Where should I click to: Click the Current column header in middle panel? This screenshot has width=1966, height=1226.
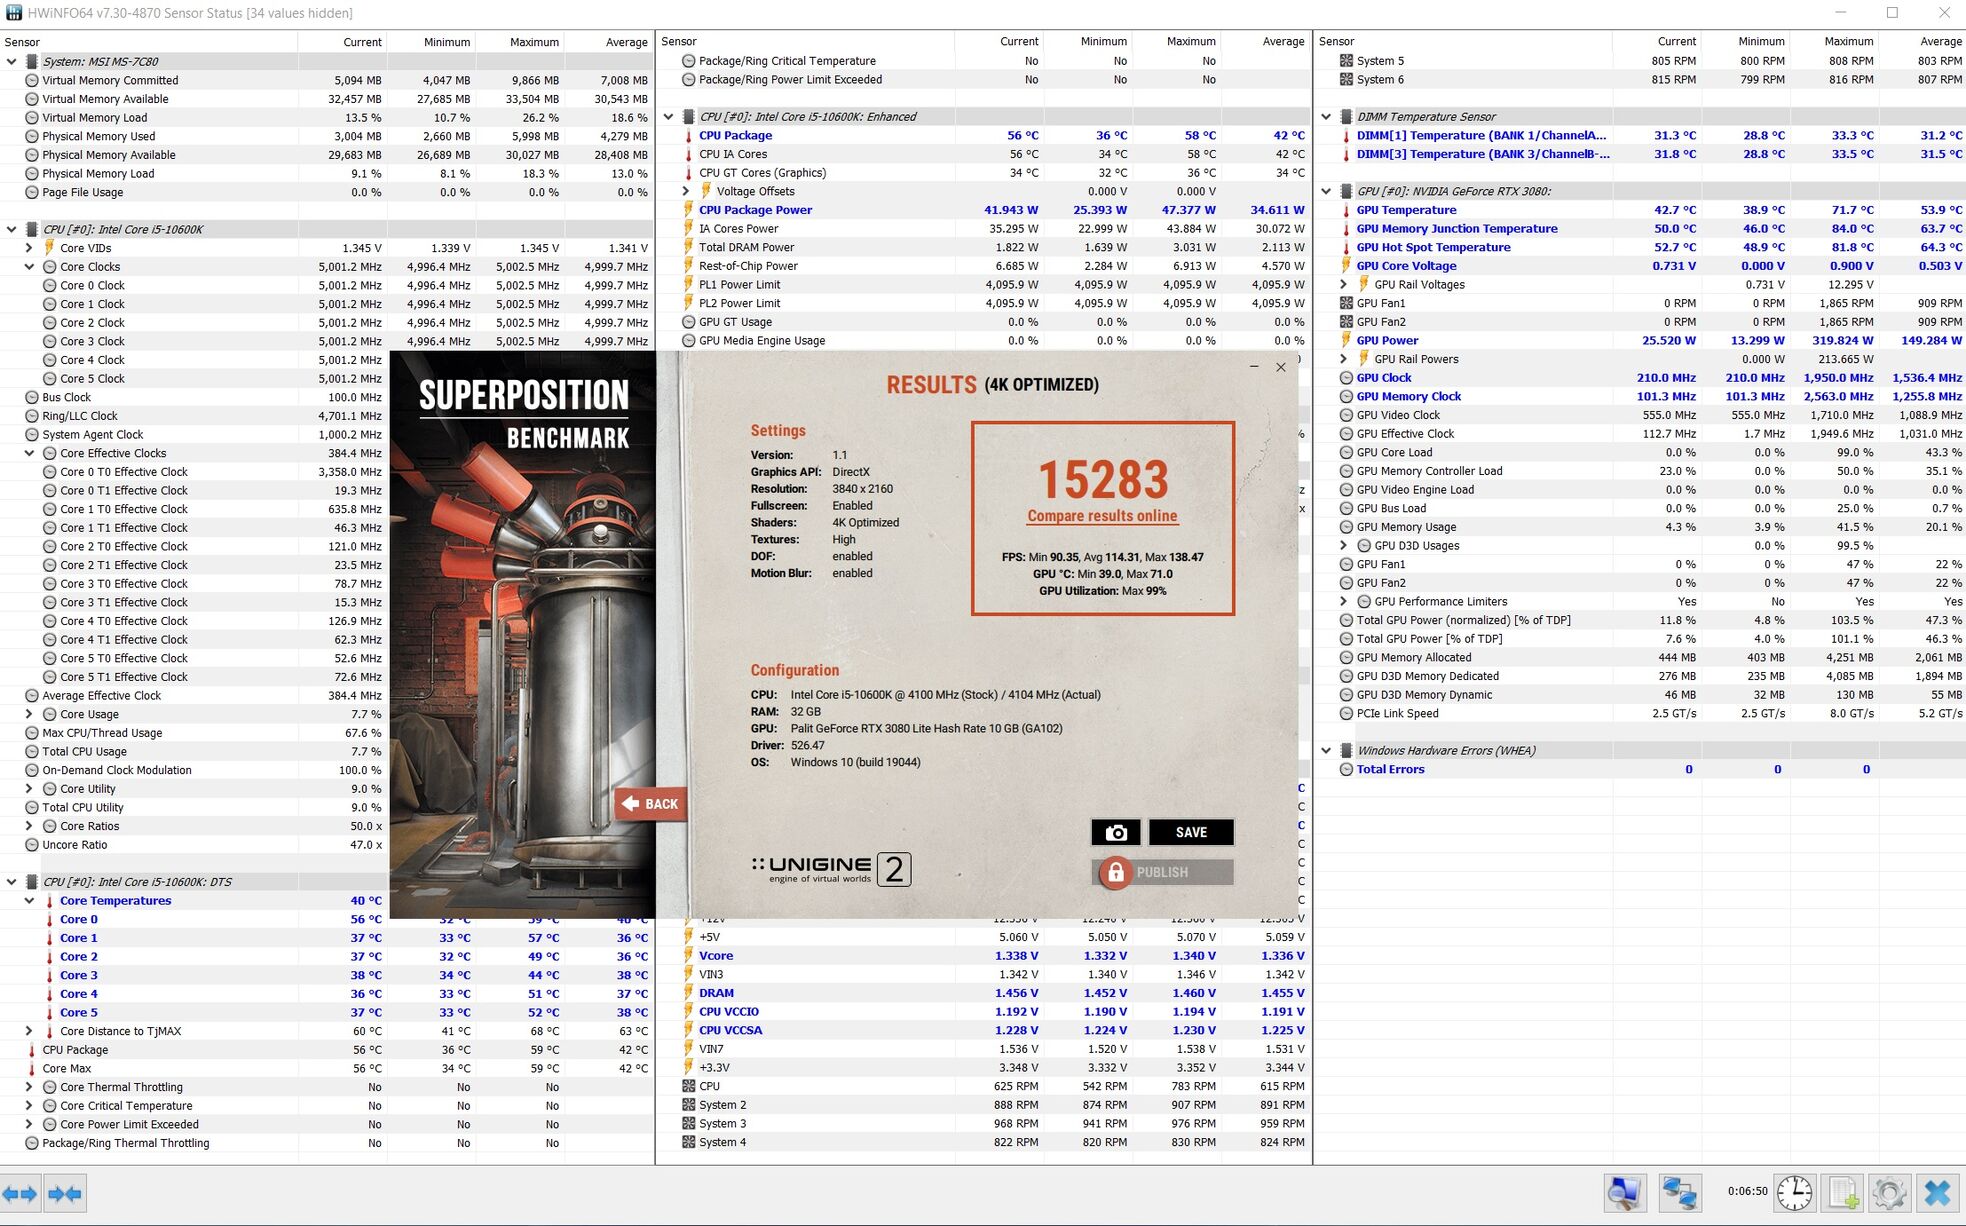pyautogui.click(x=998, y=42)
